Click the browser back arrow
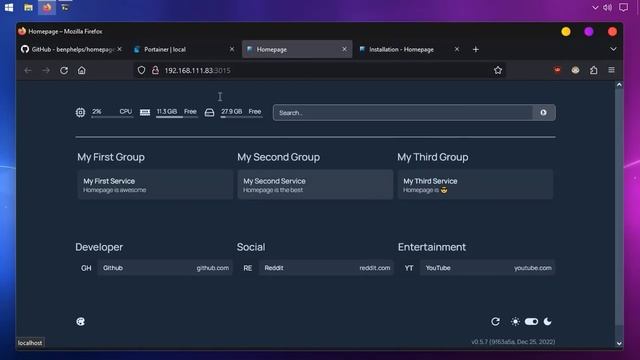 point(28,70)
